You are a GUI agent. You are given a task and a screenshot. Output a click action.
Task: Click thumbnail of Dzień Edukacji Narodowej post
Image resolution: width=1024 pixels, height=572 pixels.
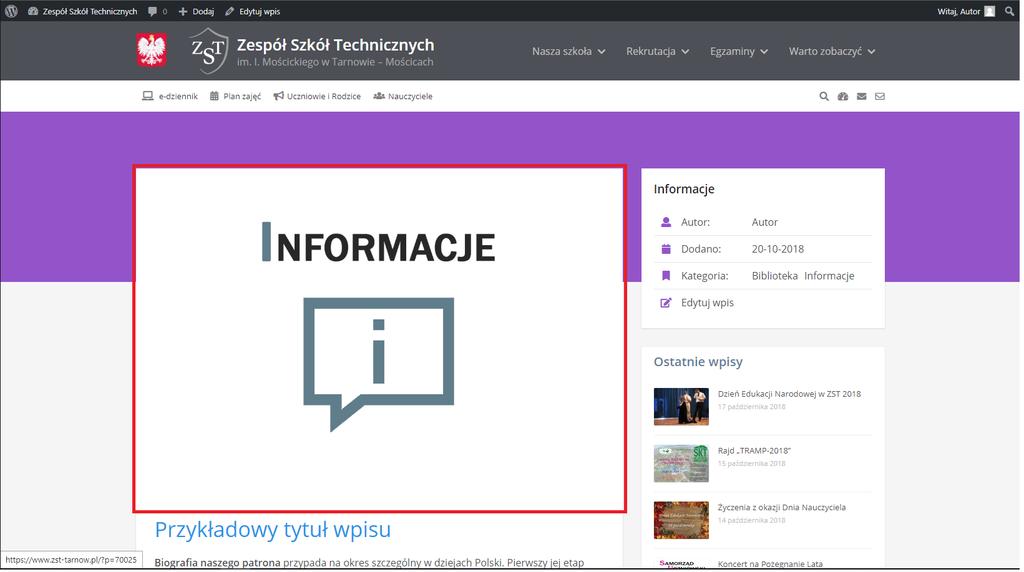(680, 406)
